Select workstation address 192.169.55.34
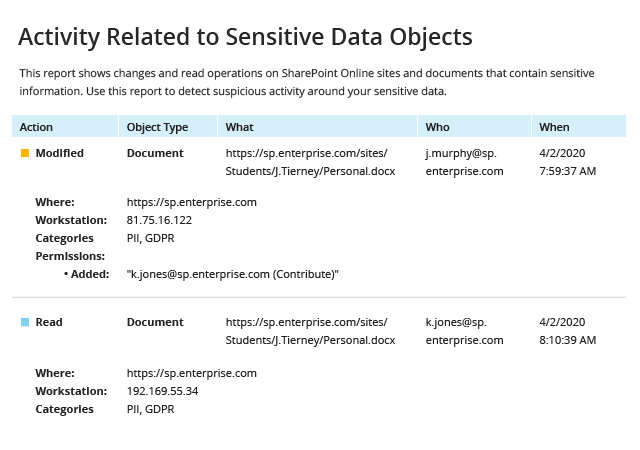Viewport: 640px width, 450px height. tap(162, 391)
